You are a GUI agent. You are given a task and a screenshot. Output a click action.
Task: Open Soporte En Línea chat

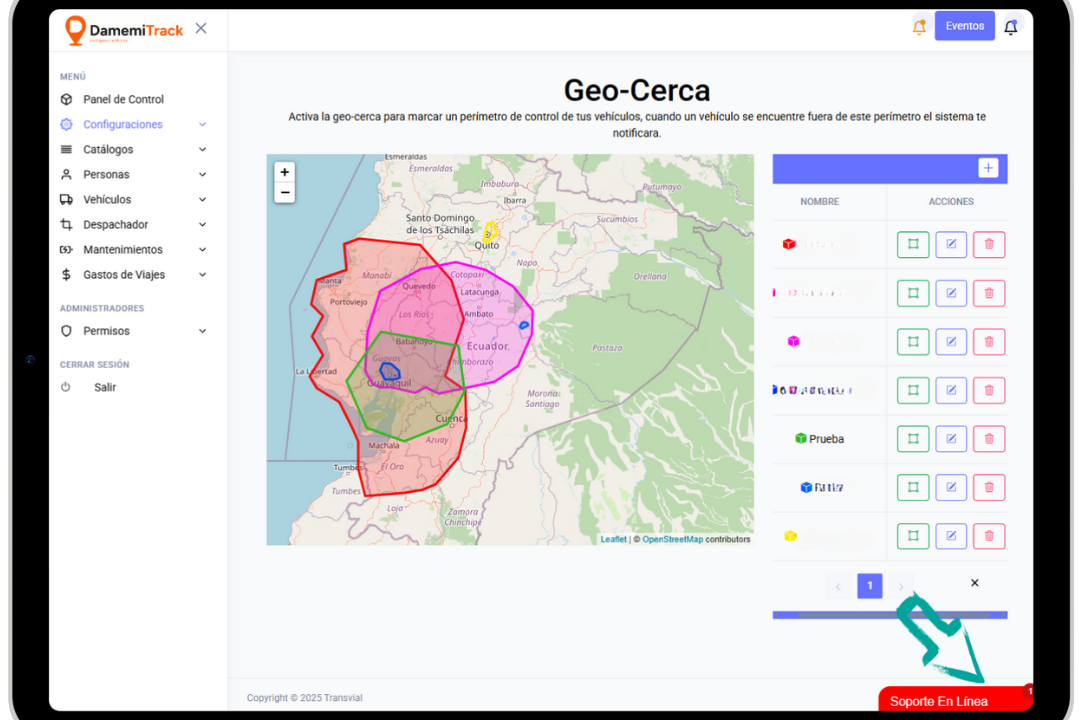[x=939, y=701]
